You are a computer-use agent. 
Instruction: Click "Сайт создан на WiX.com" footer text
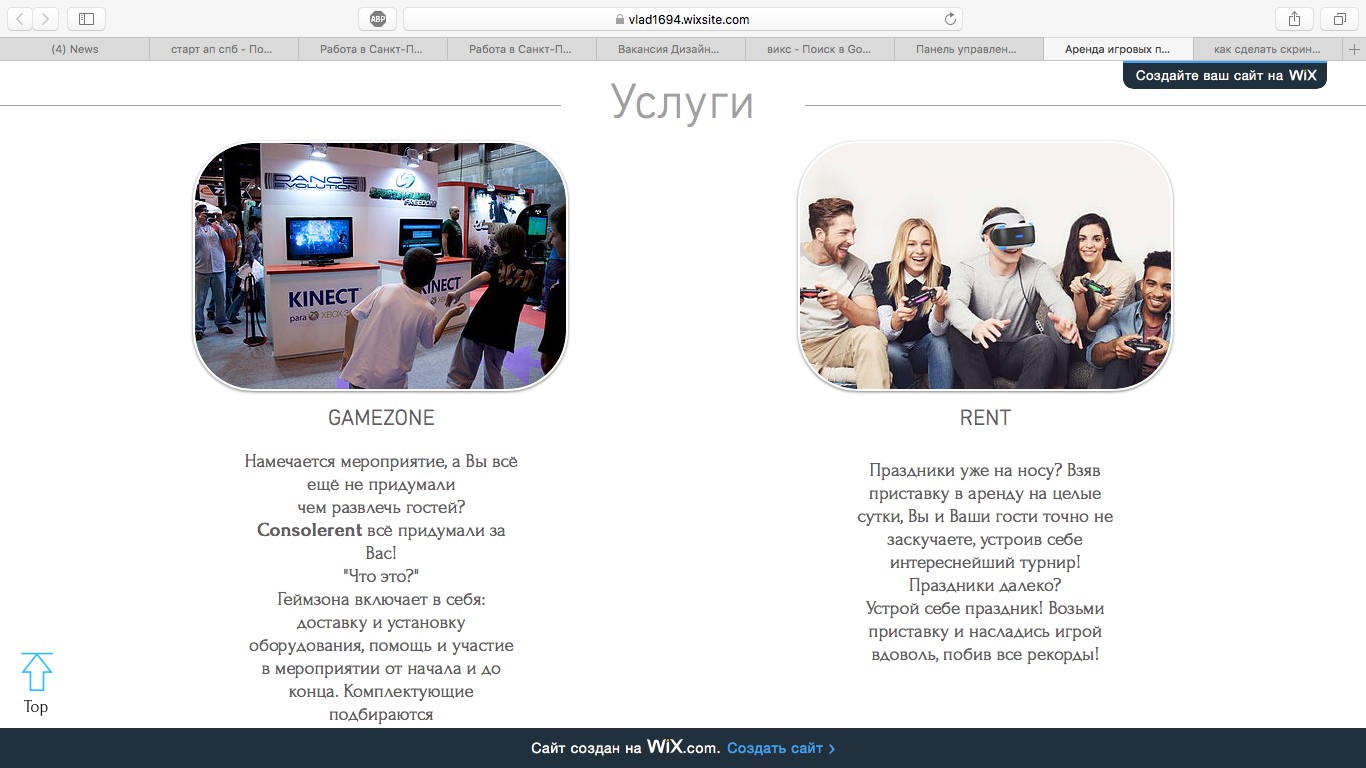pyautogui.click(x=625, y=748)
